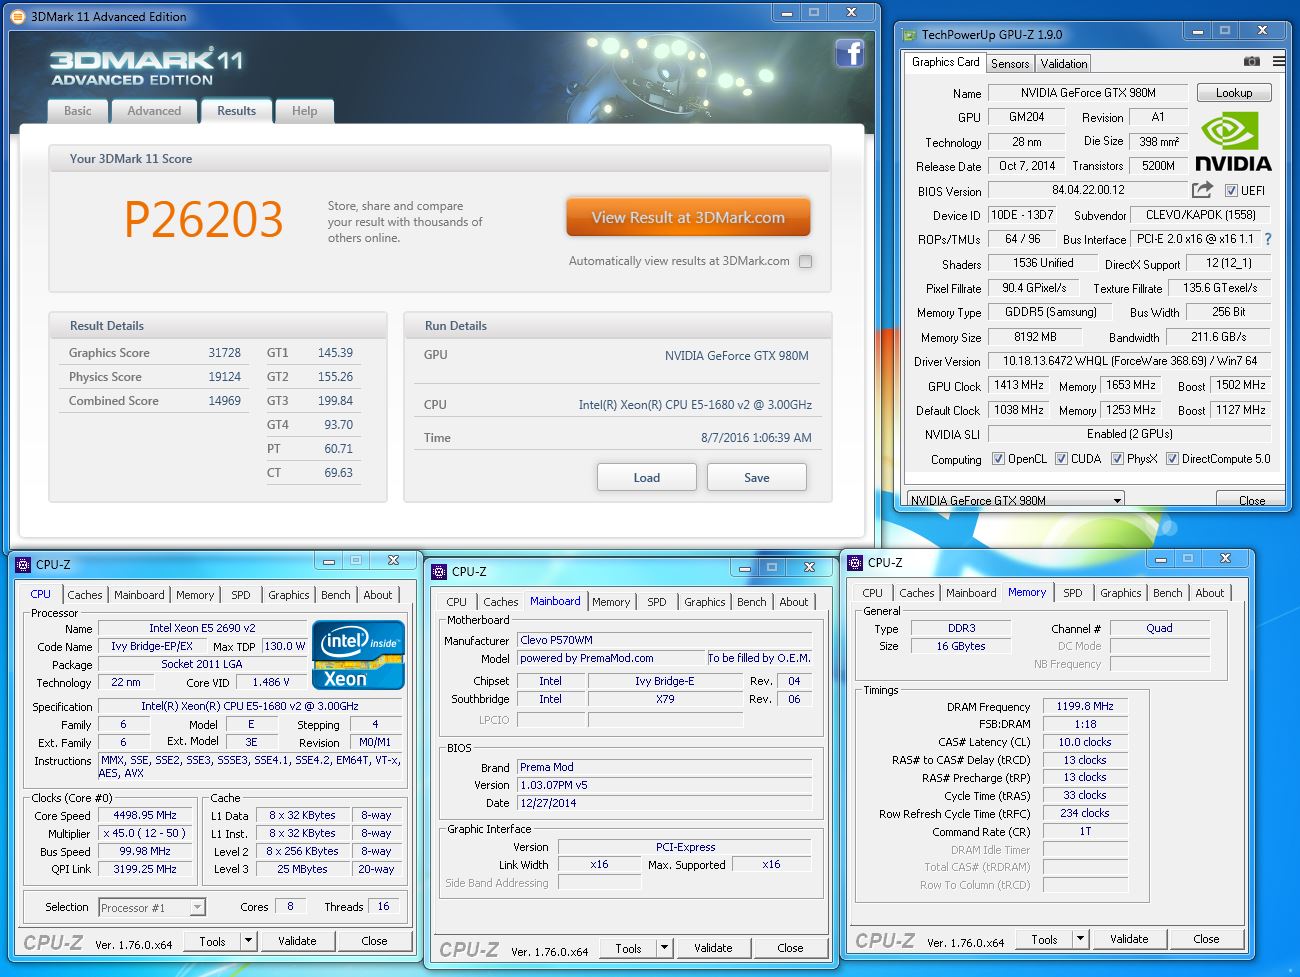The height and width of the screenshot is (977, 1300).
Task: Open Graphics tab in CPU-Z Memory window
Action: point(1121,593)
